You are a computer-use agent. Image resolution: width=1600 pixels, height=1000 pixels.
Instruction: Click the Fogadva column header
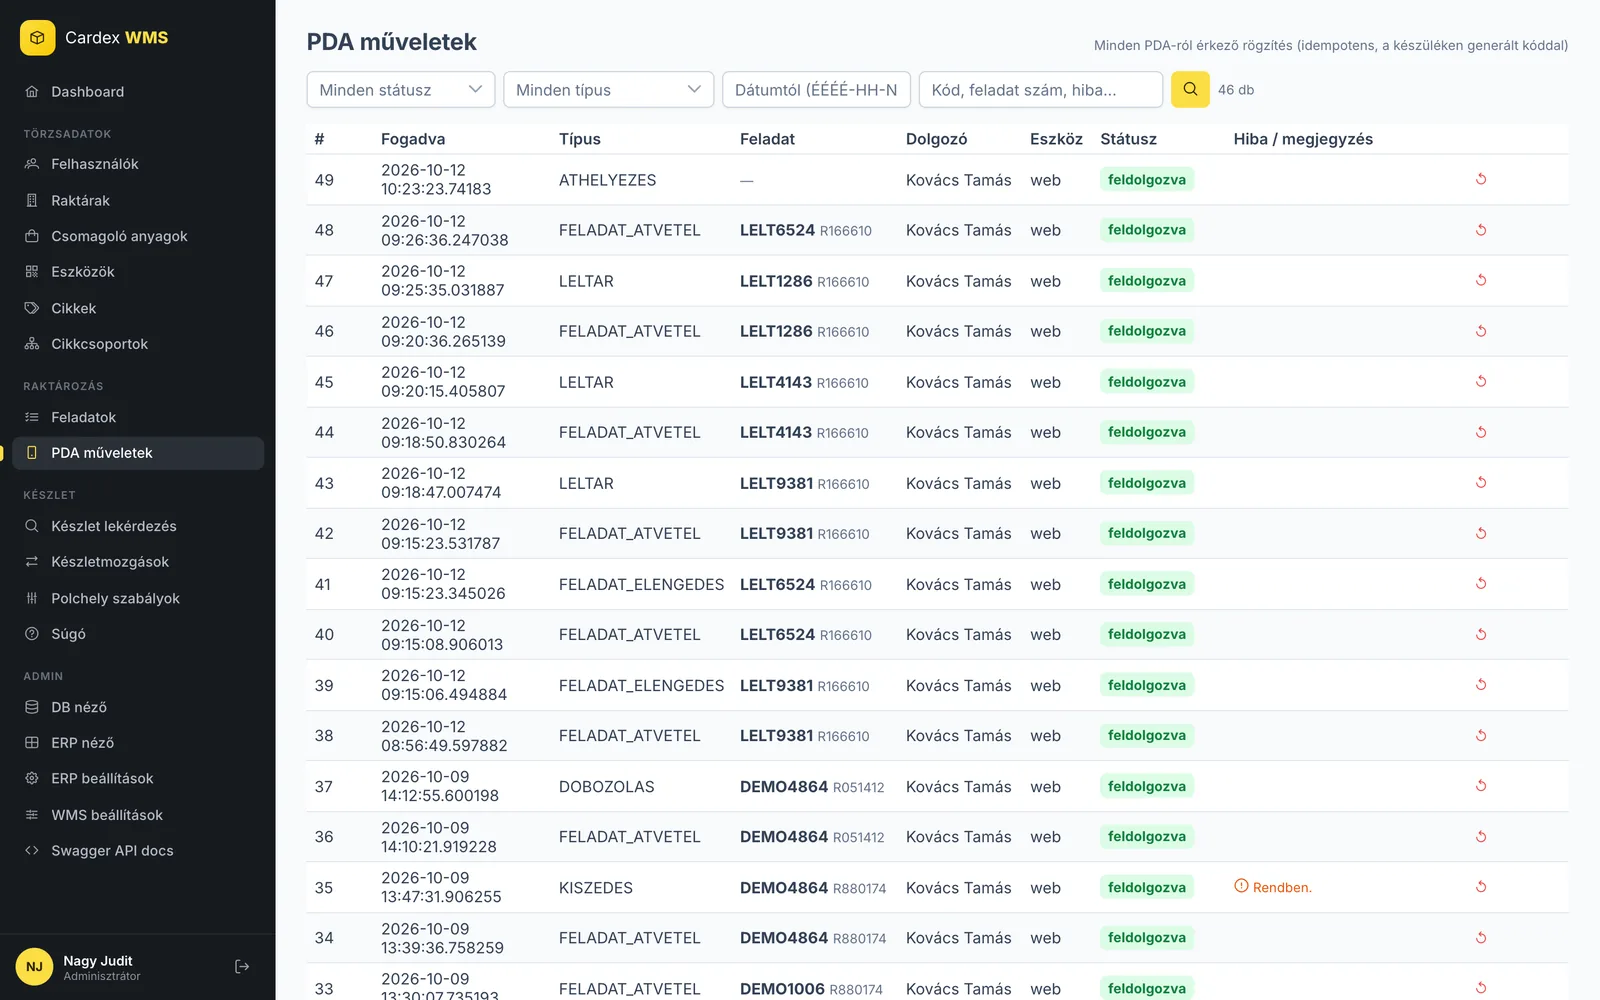click(413, 139)
